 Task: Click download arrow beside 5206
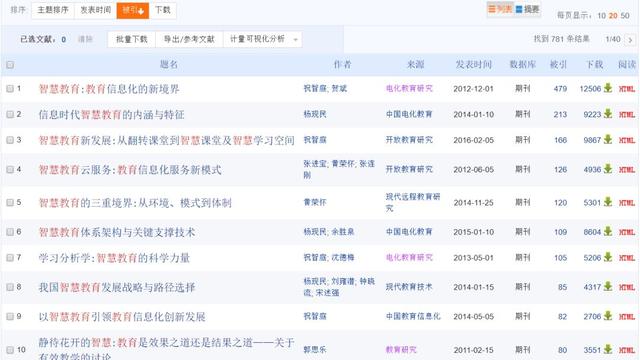point(608,257)
